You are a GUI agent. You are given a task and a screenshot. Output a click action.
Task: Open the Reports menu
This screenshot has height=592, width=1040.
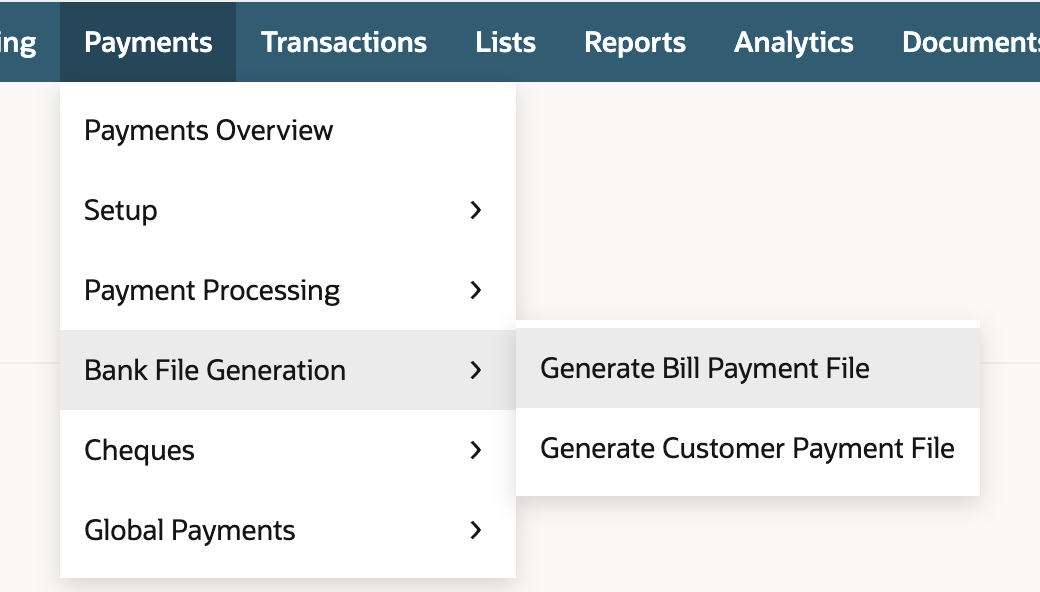pos(635,42)
